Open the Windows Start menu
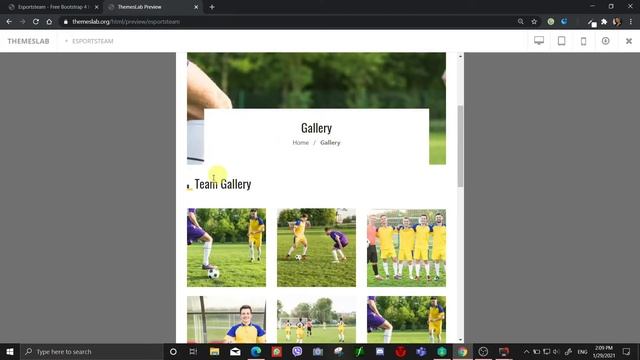This screenshot has width=640, height=360. click(x=10, y=351)
